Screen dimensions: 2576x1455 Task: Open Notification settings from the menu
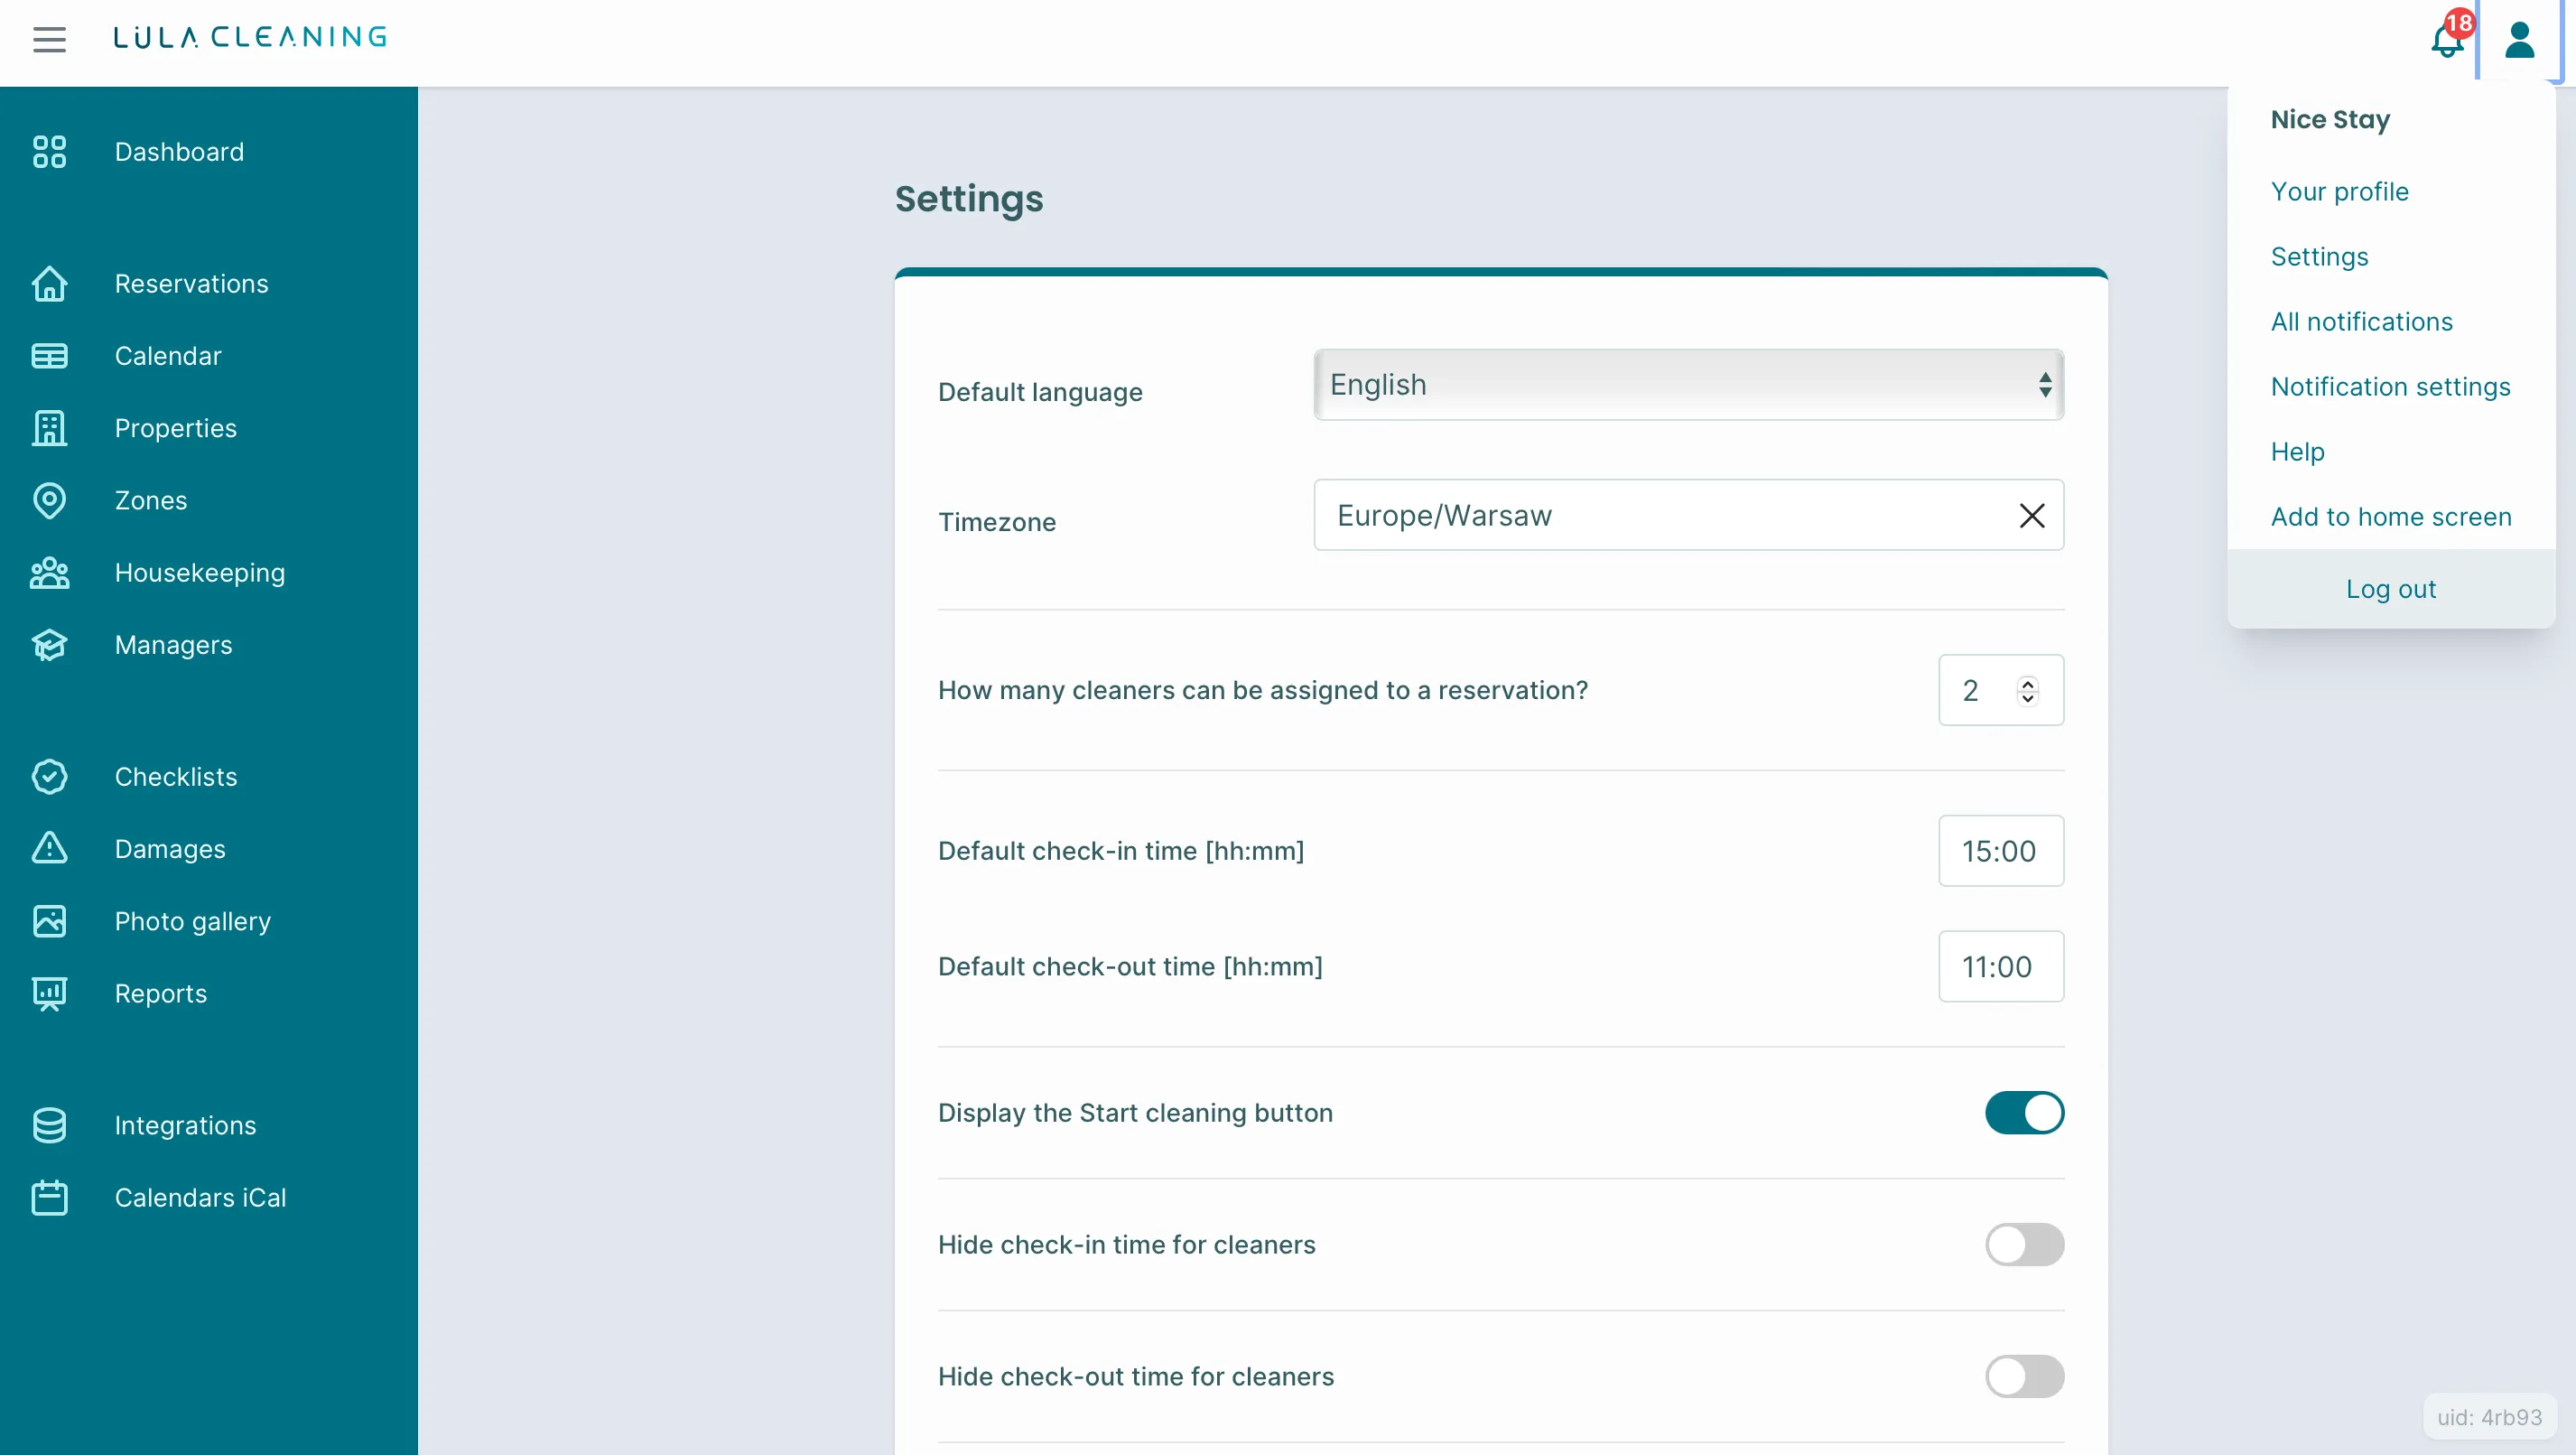pyautogui.click(x=2390, y=387)
